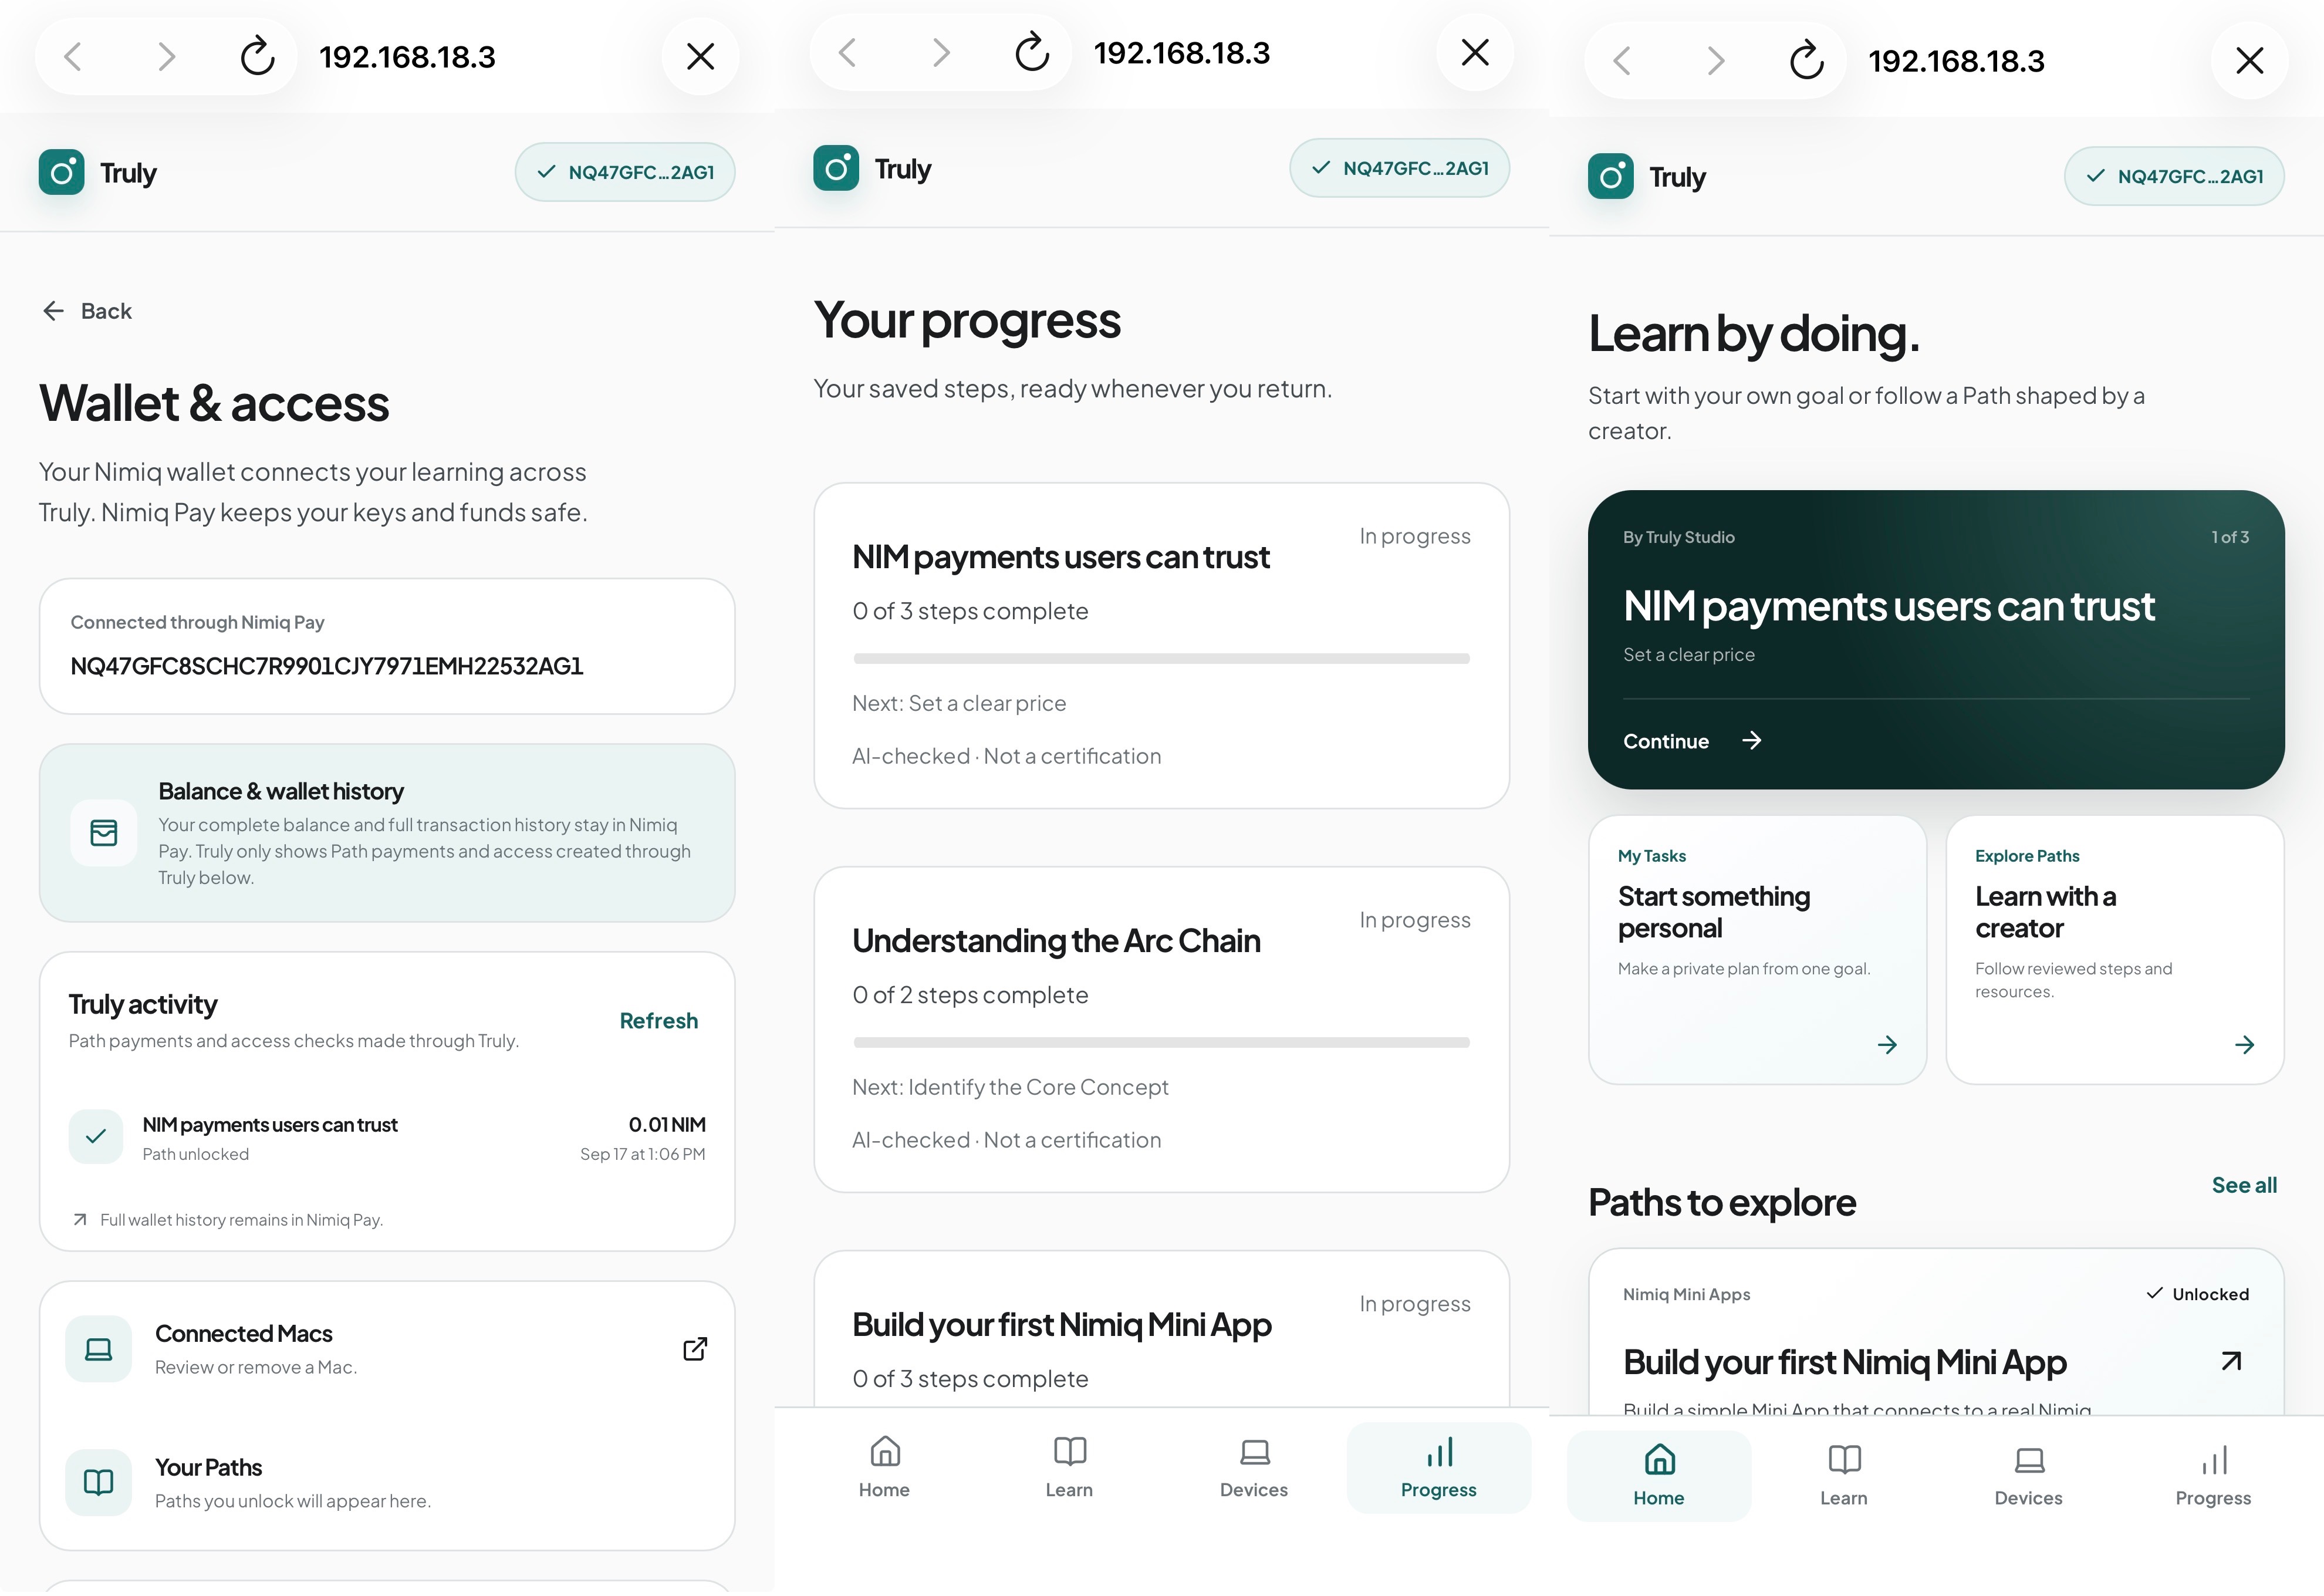The image size is (2324, 1596).
Task: Close the browser showing Wallet & access
Action: 700,57
